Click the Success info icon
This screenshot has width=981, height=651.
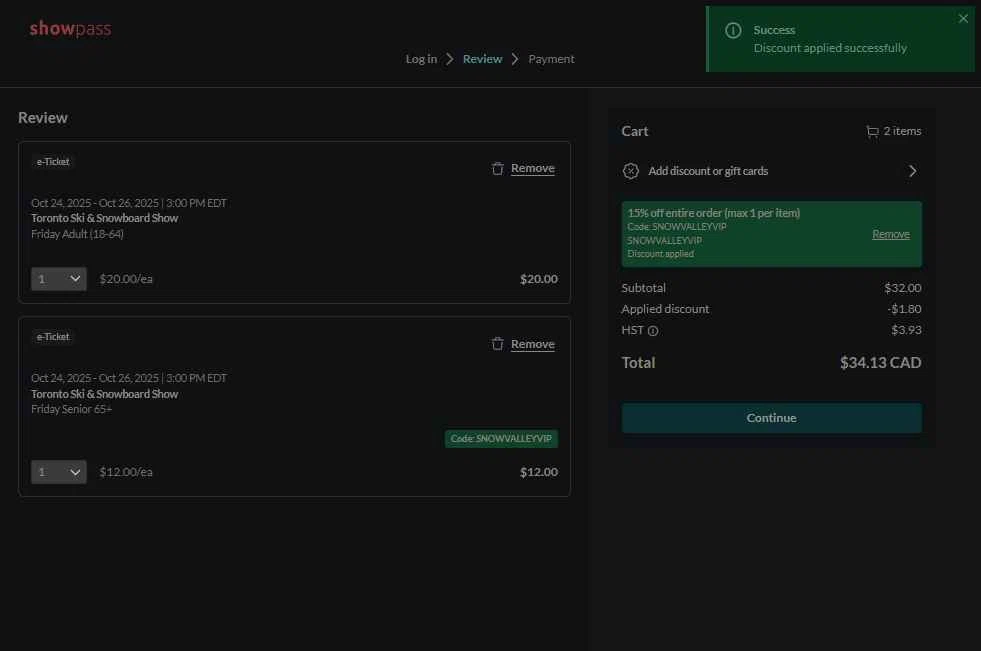pyautogui.click(x=733, y=30)
